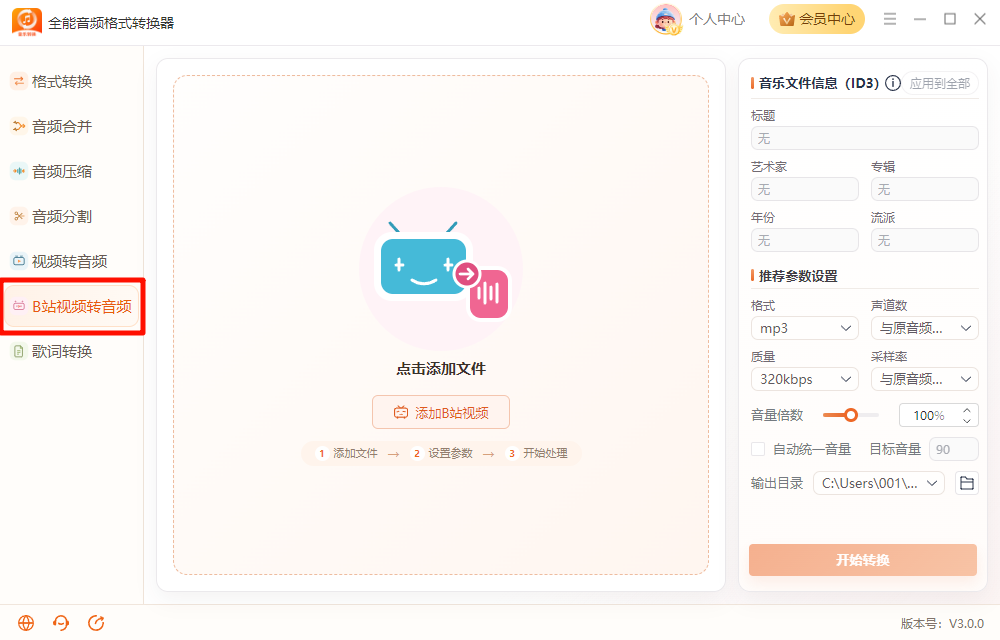The height and width of the screenshot is (640, 1000).
Task: Click the 年份 input field
Action: pyautogui.click(x=805, y=240)
